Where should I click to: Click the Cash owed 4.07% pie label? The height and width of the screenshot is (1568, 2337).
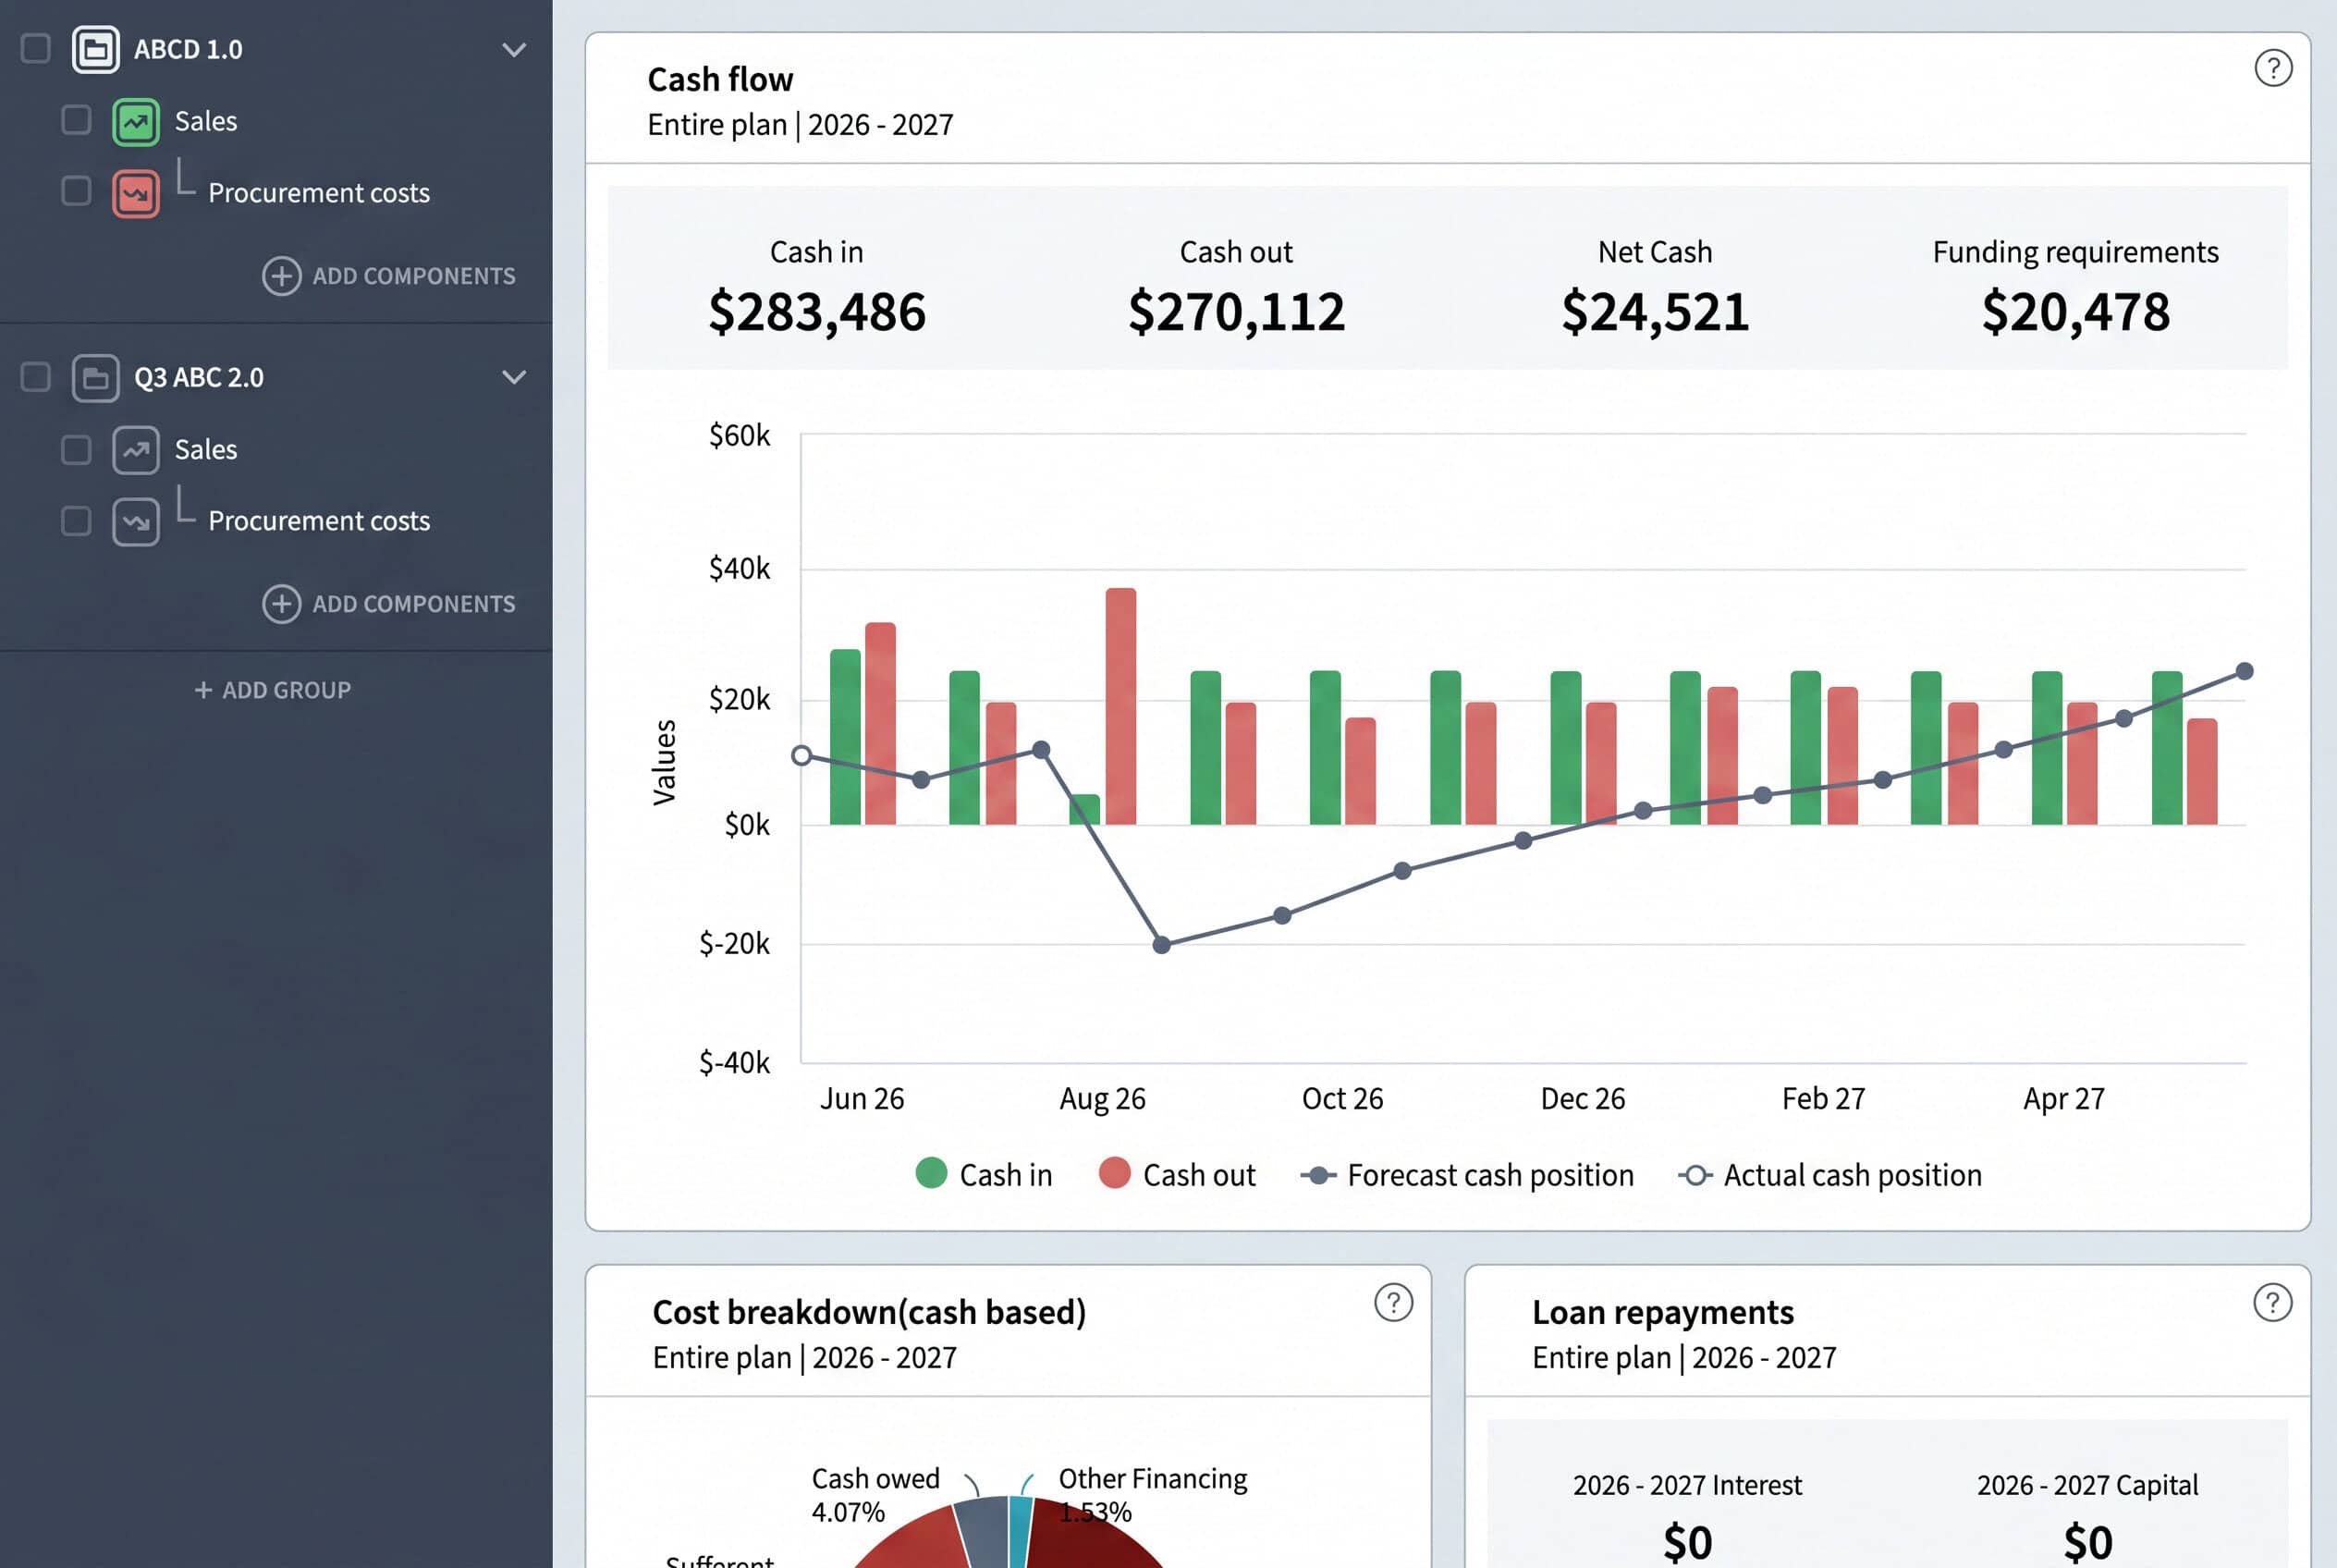[x=875, y=1495]
